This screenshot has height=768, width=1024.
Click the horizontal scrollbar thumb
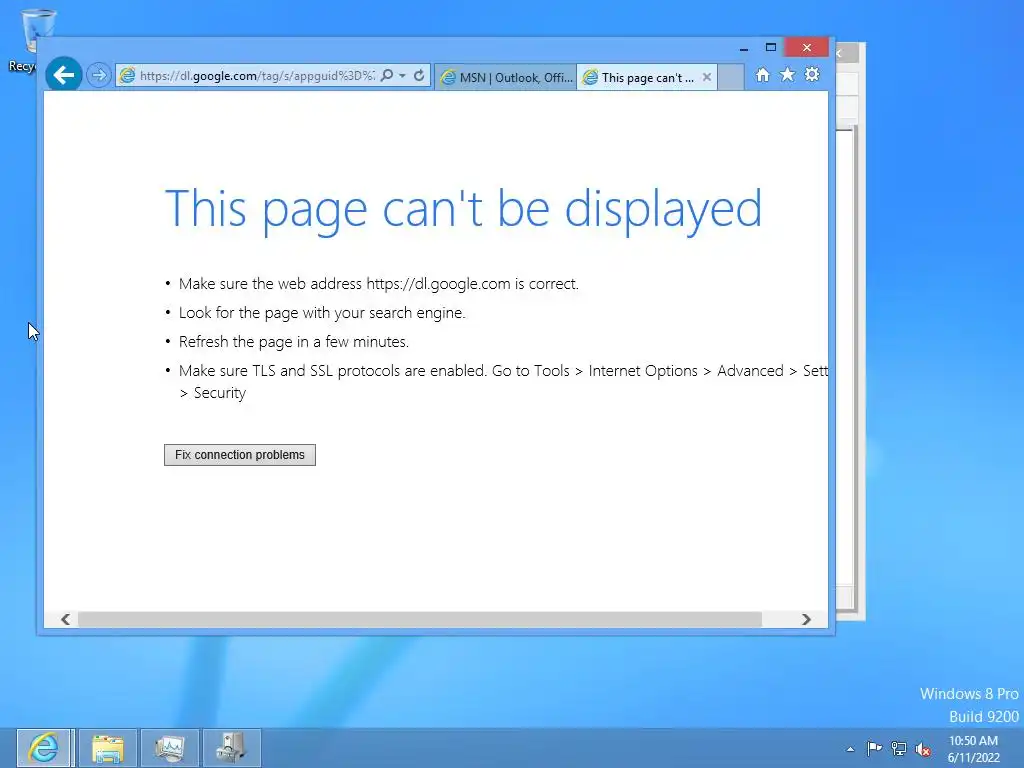419,619
